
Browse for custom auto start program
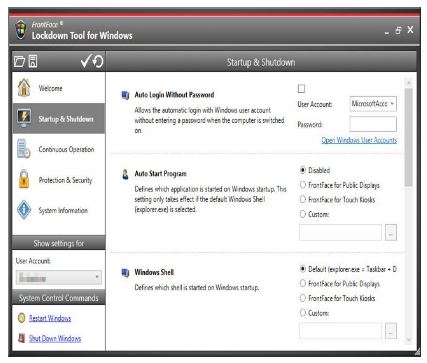tap(391, 232)
